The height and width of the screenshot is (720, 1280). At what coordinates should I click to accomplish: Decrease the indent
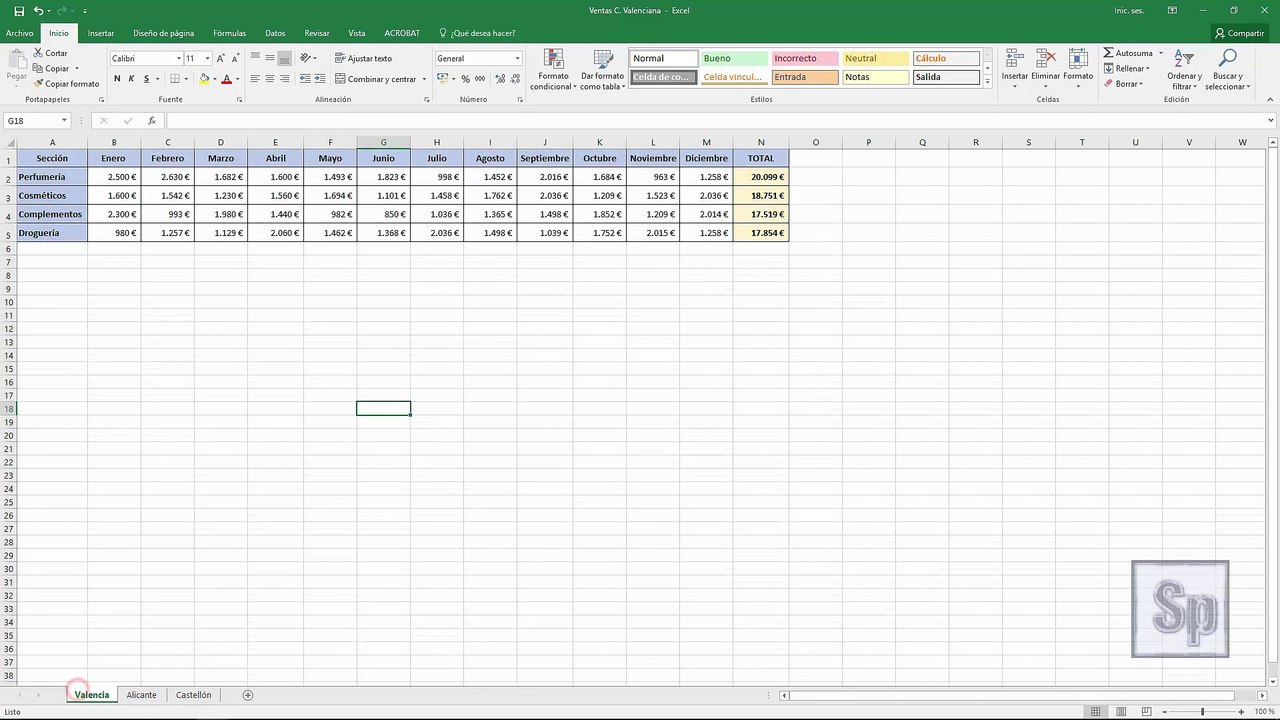pos(306,79)
